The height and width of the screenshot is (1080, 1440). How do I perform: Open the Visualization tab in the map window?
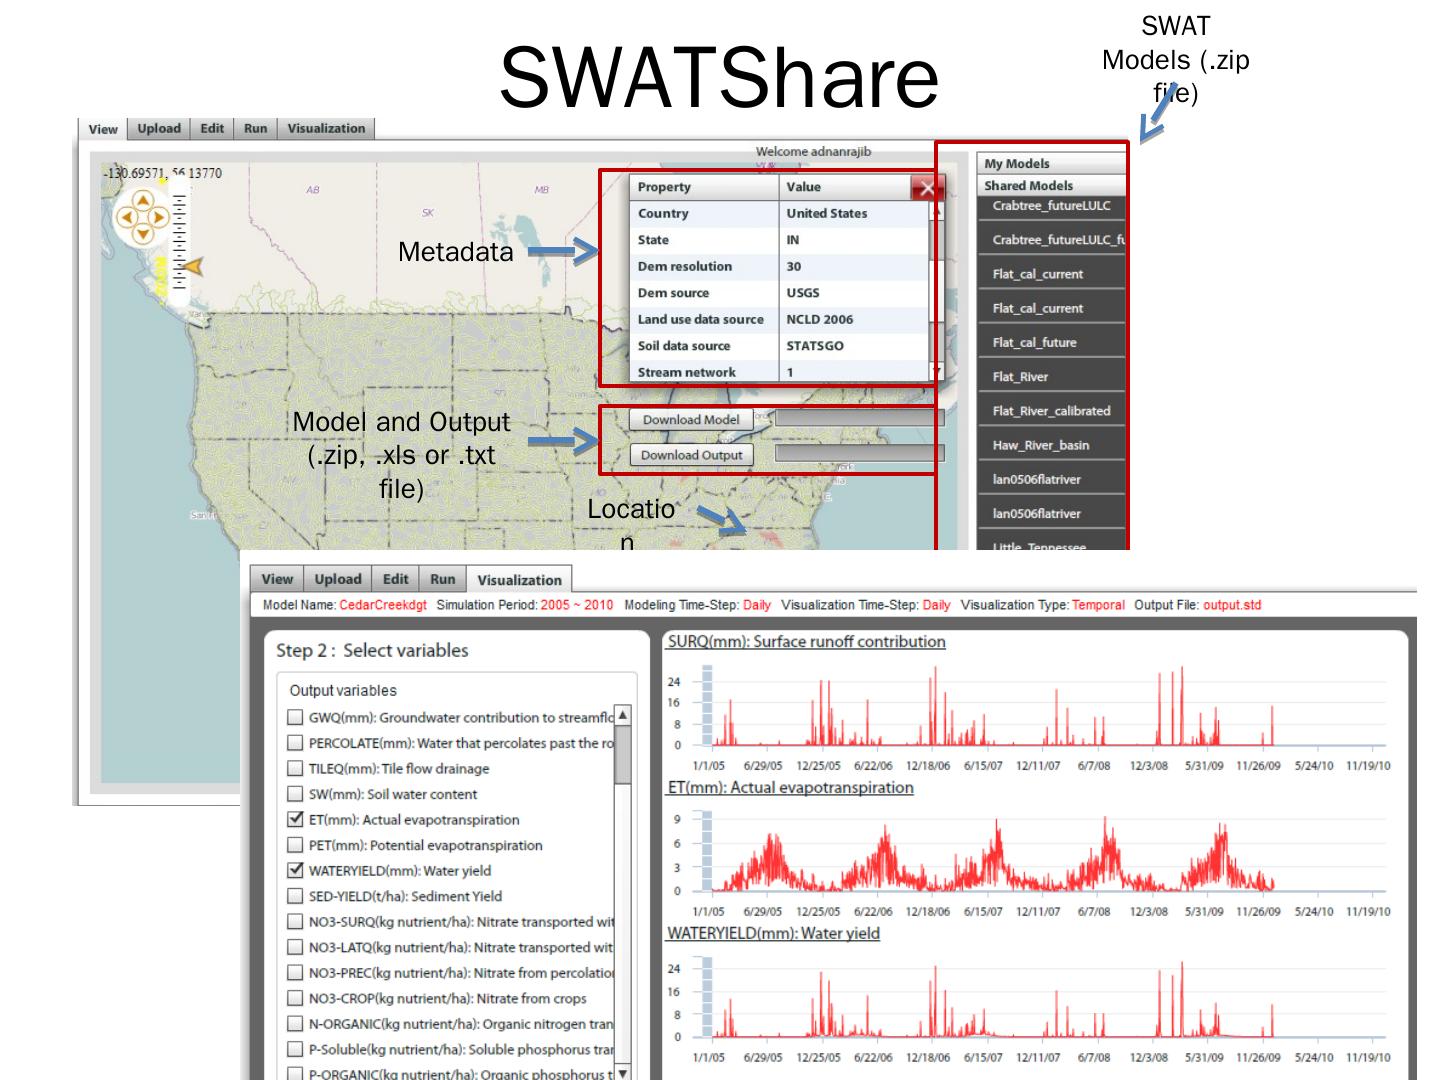[x=326, y=128]
